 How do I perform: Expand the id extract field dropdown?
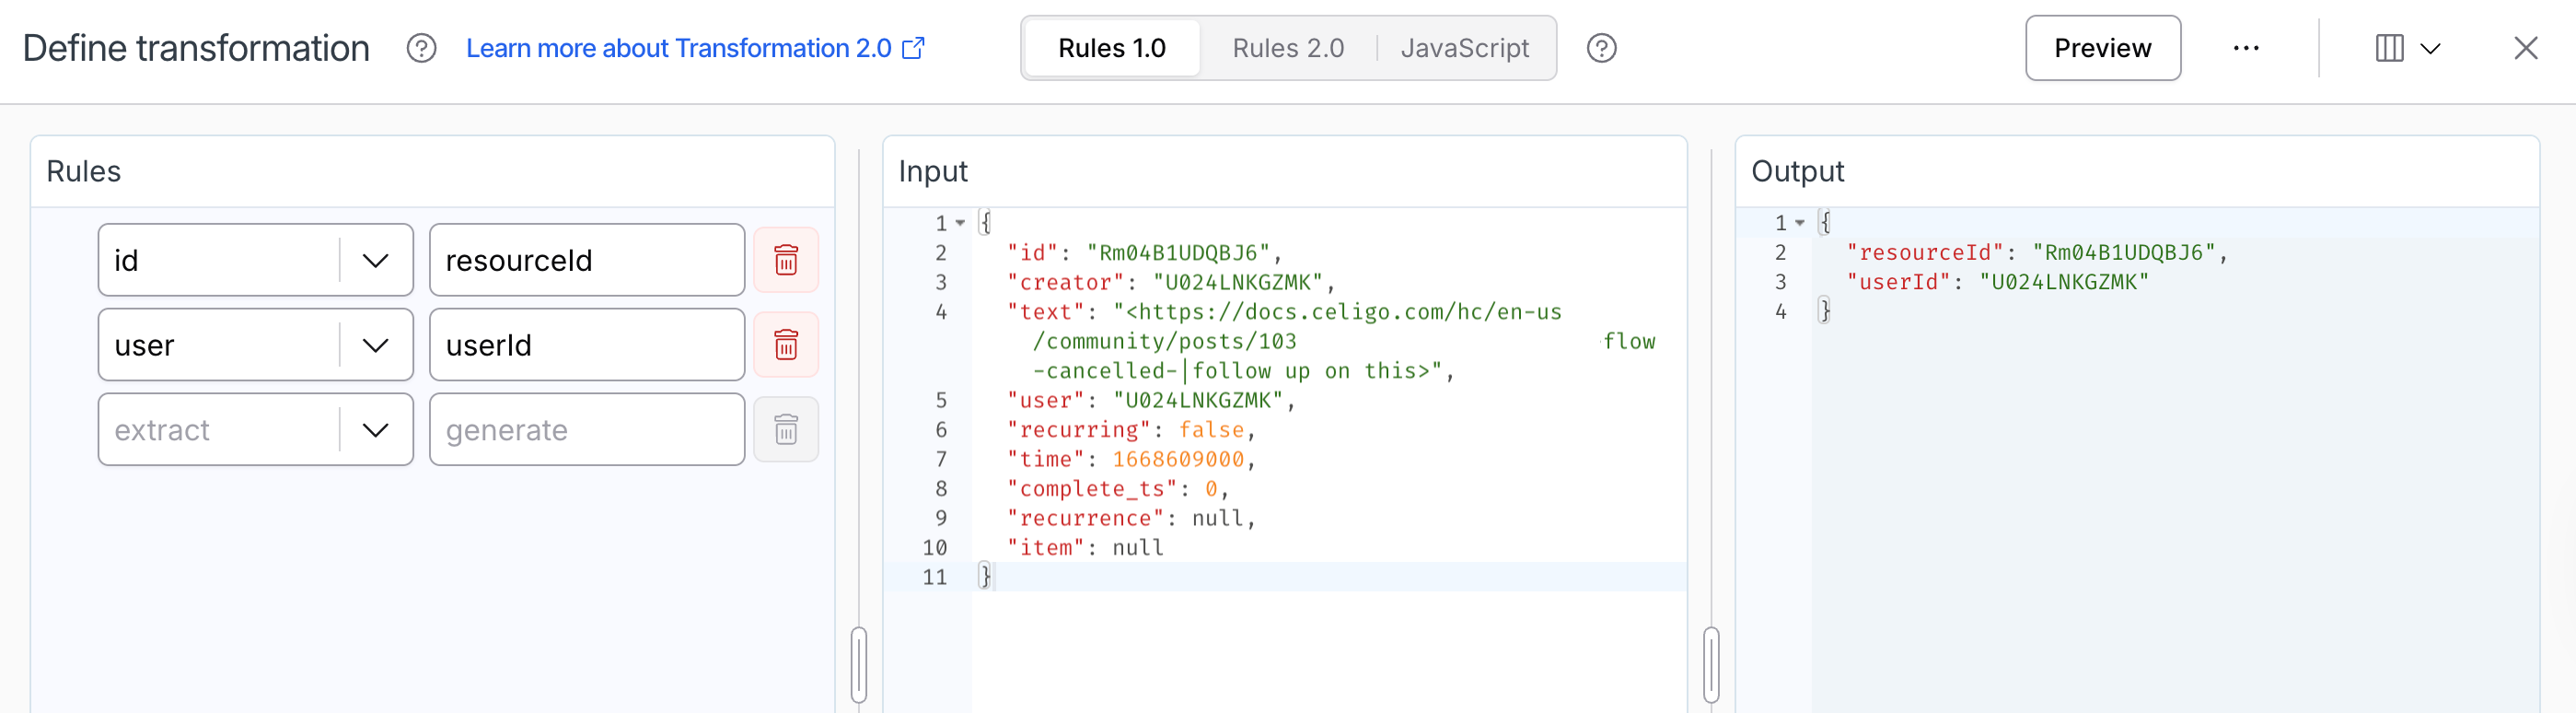click(375, 261)
